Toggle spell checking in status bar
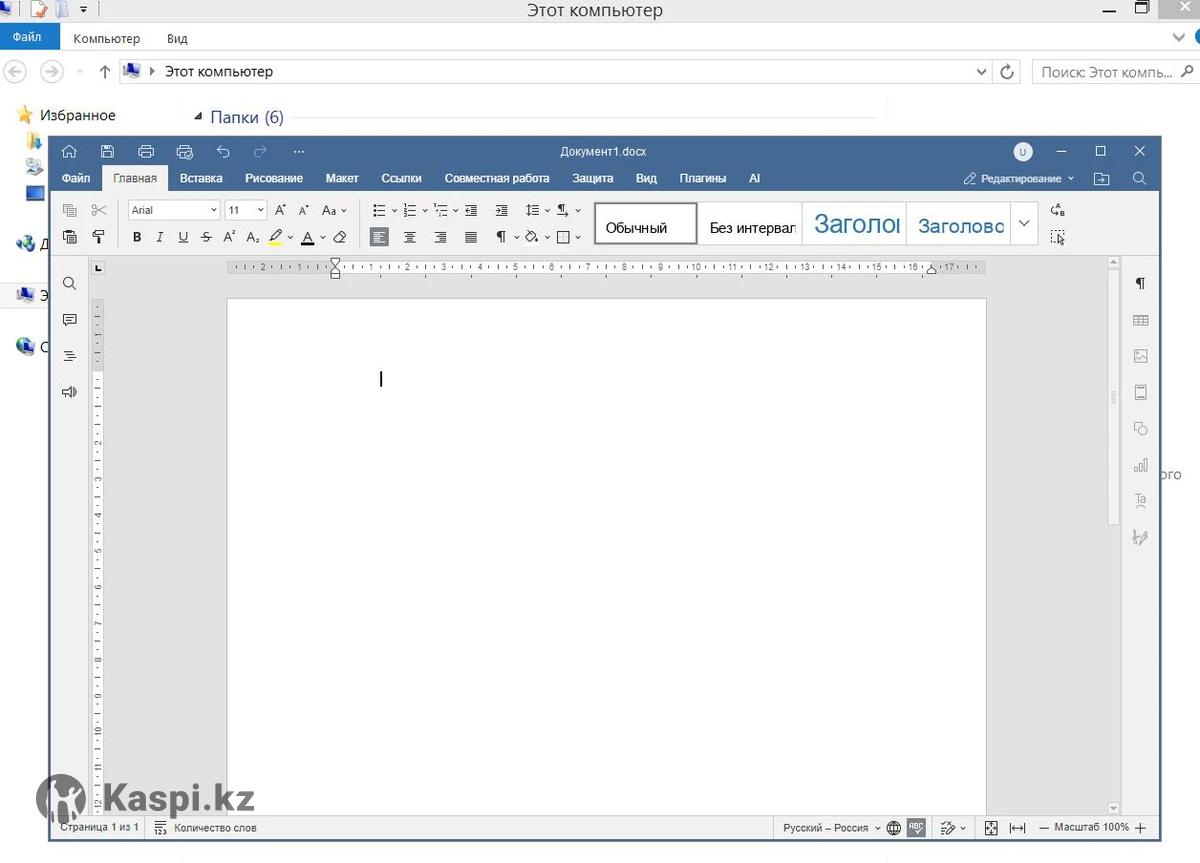1200x863 pixels. [x=916, y=828]
